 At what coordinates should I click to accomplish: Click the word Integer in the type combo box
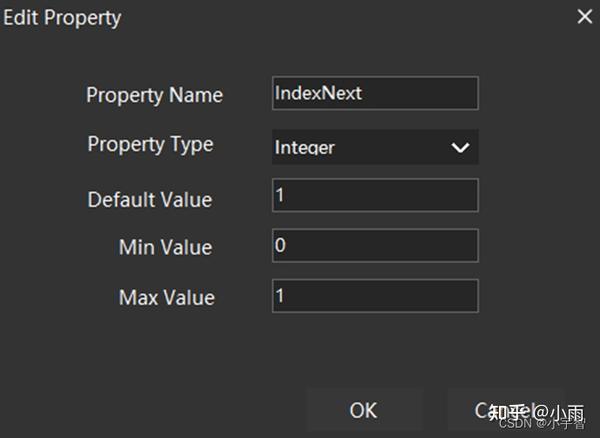point(304,148)
